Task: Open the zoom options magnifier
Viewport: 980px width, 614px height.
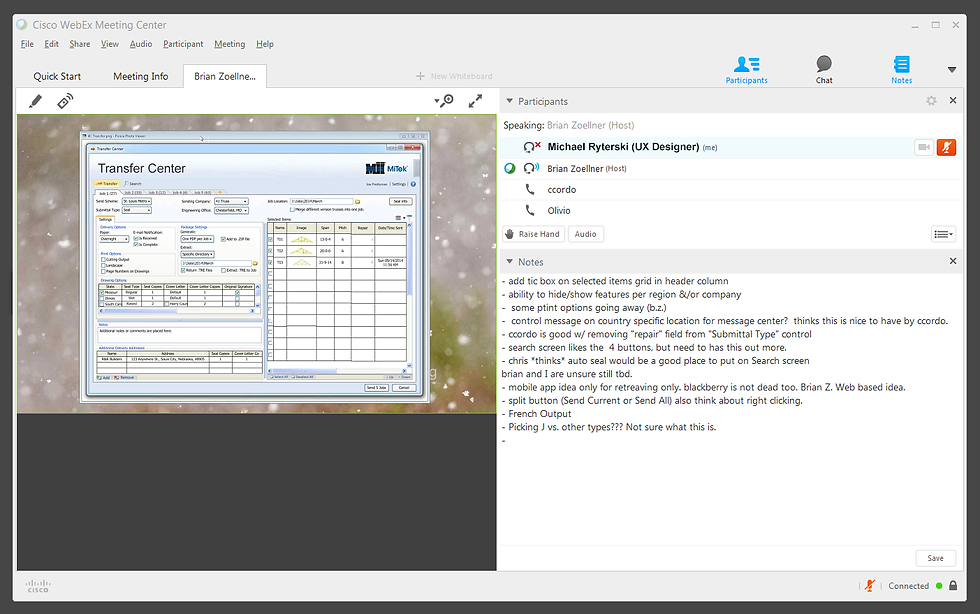Action: click(x=444, y=101)
